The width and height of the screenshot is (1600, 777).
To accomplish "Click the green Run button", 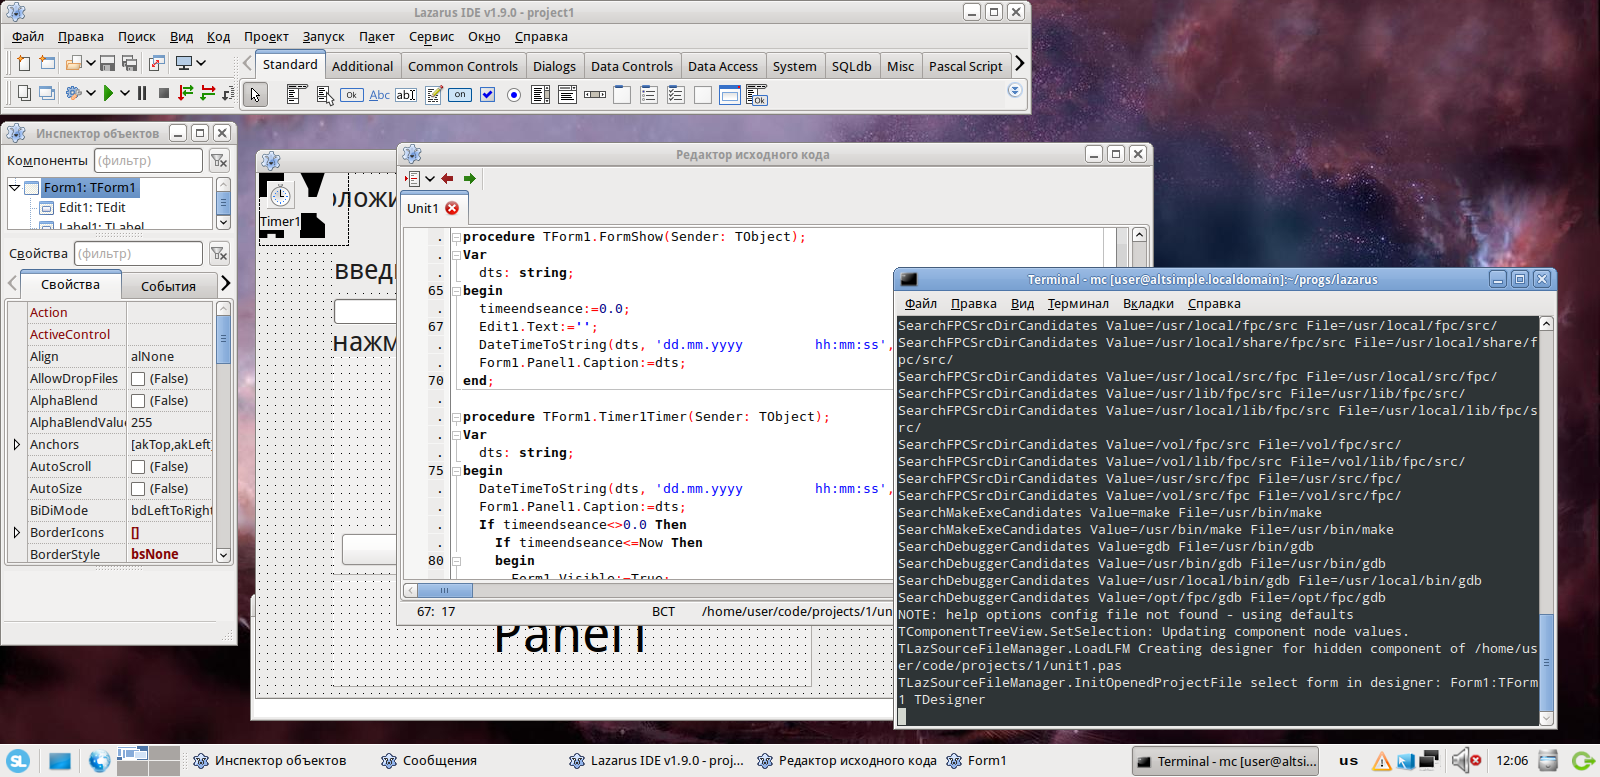I will coord(108,93).
